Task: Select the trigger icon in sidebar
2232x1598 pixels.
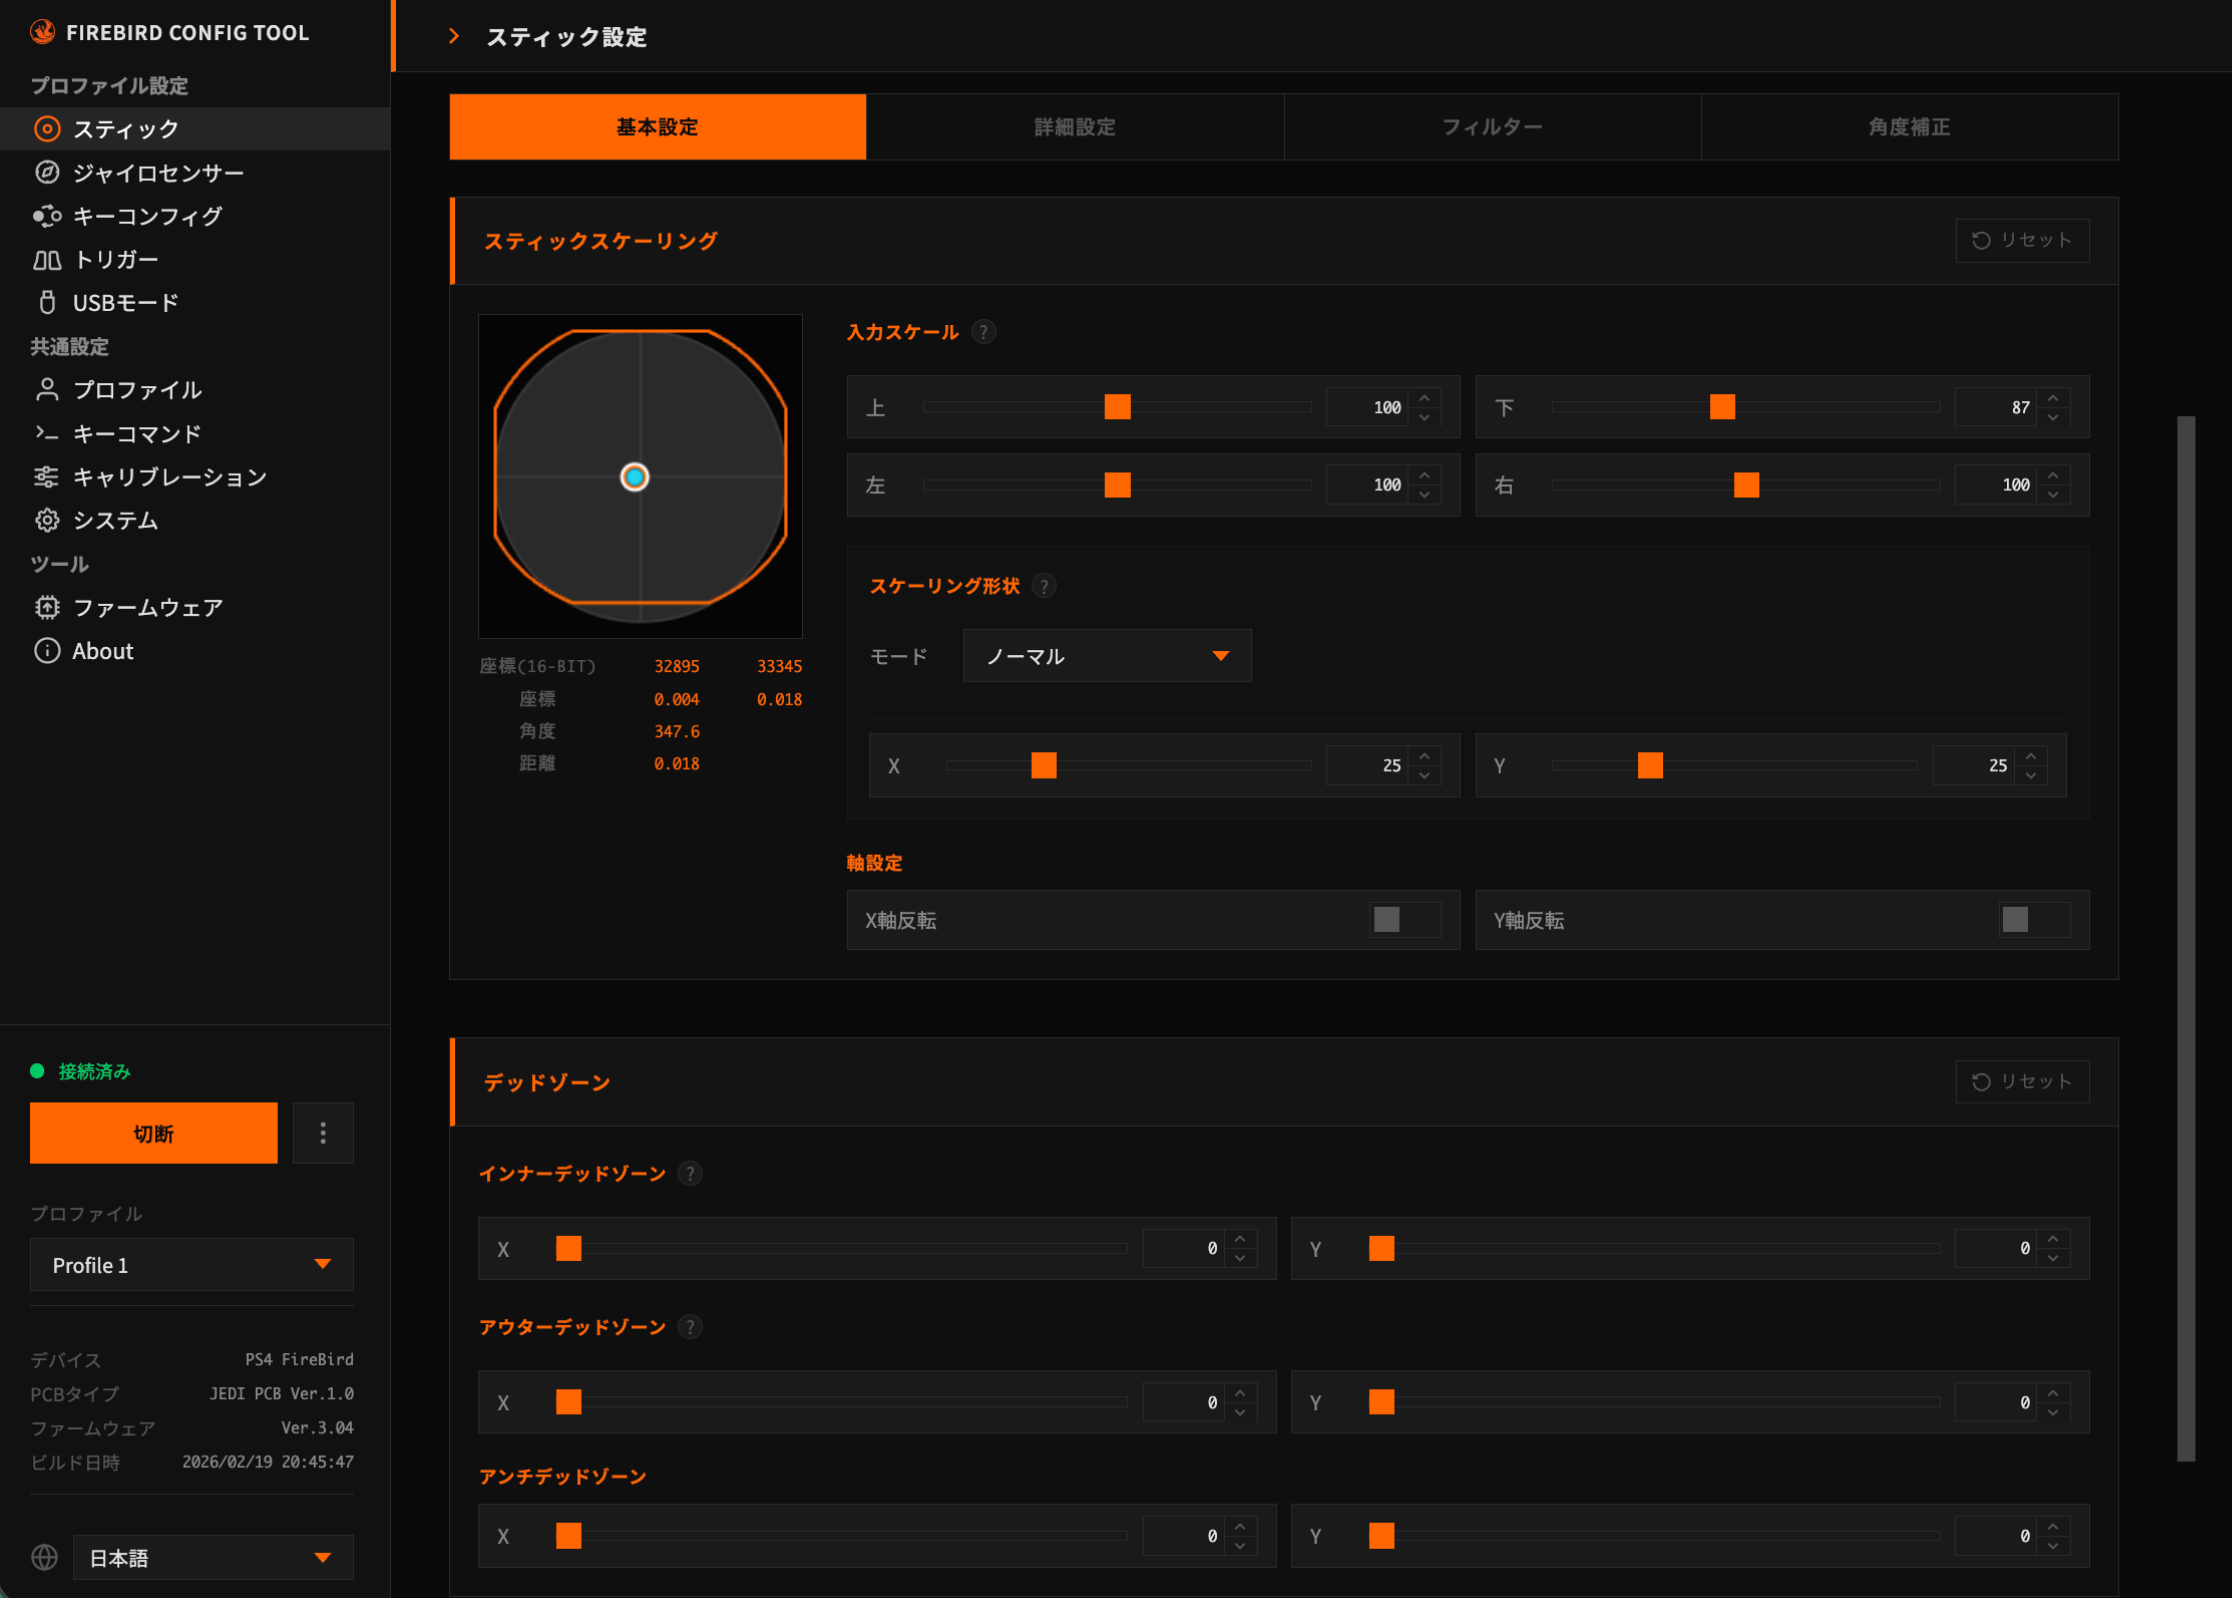Action: click(47, 260)
